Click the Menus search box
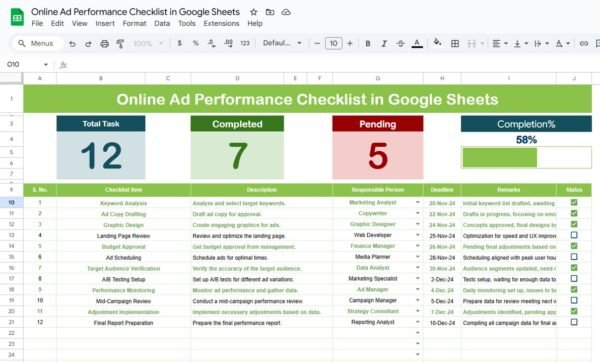Viewport: 600px width, 363px height. click(37, 43)
